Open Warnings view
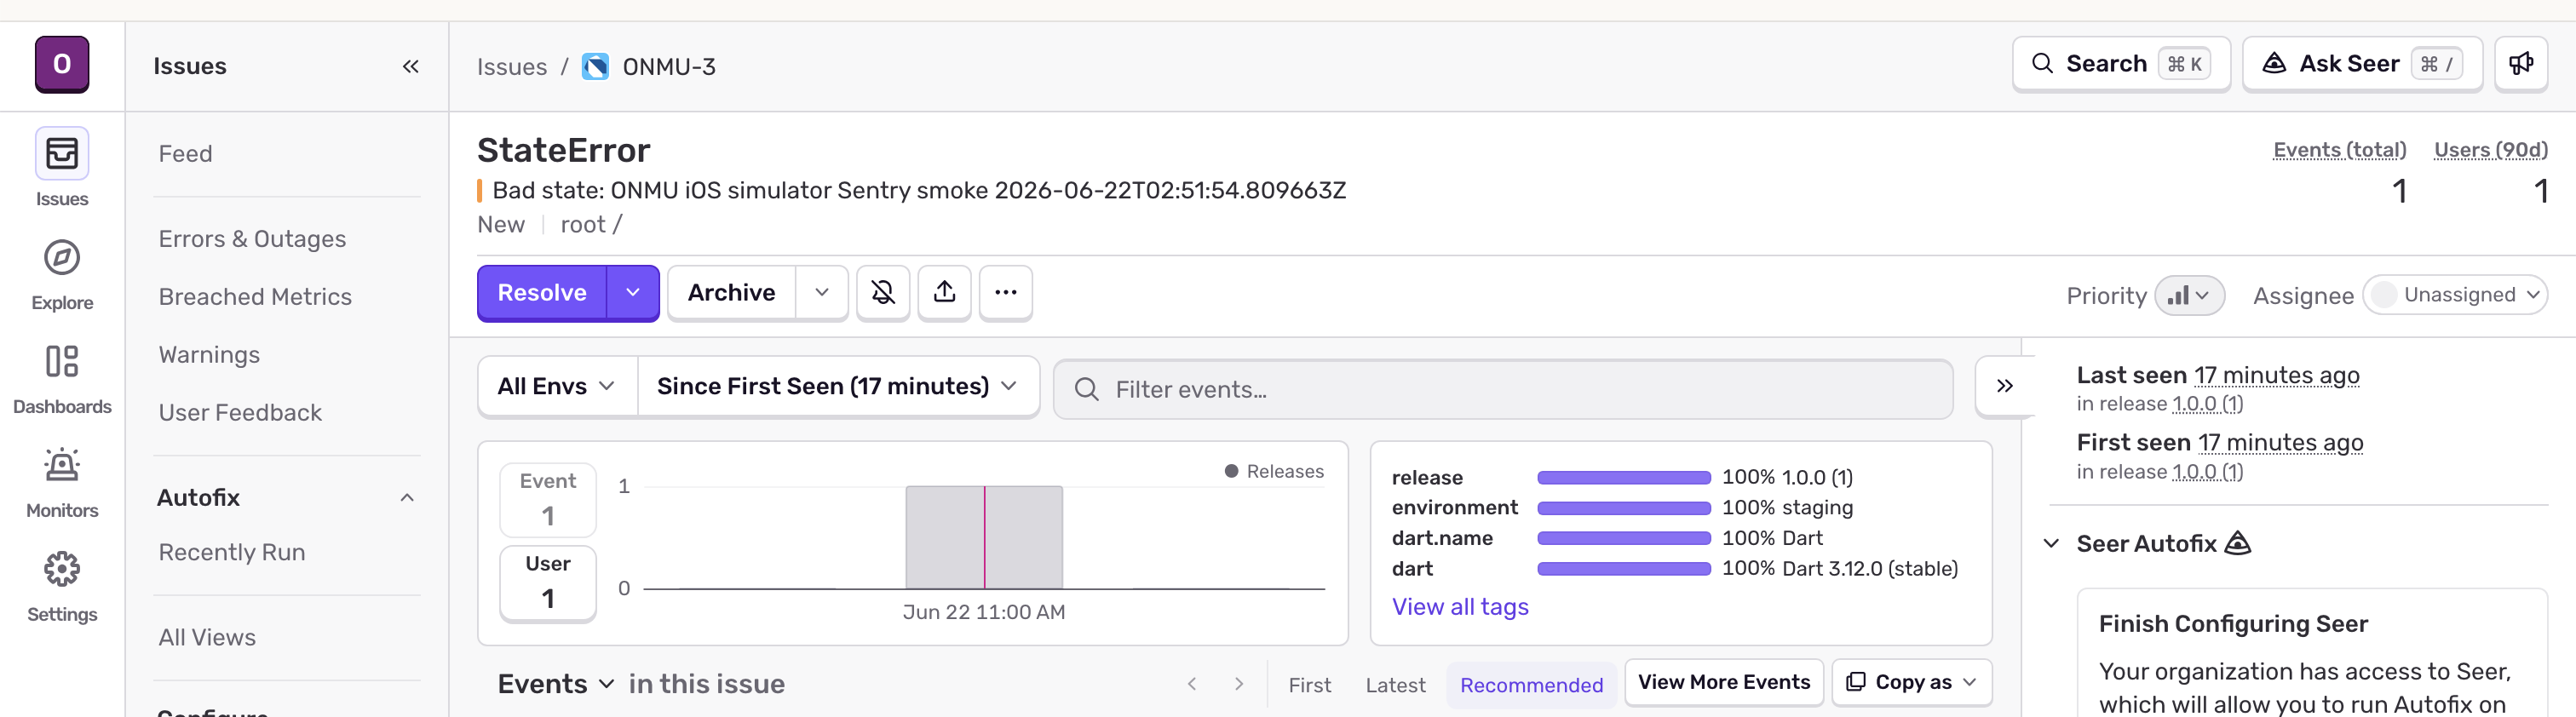2576x717 pixels. (209, 355)
